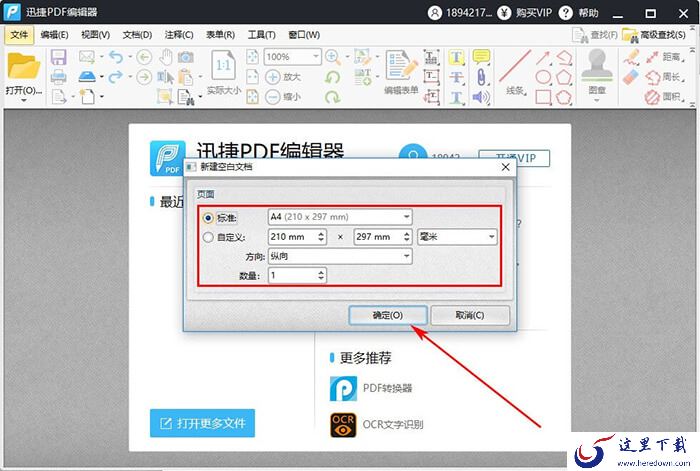Select the oval shape tool

(x=543, y=77)
